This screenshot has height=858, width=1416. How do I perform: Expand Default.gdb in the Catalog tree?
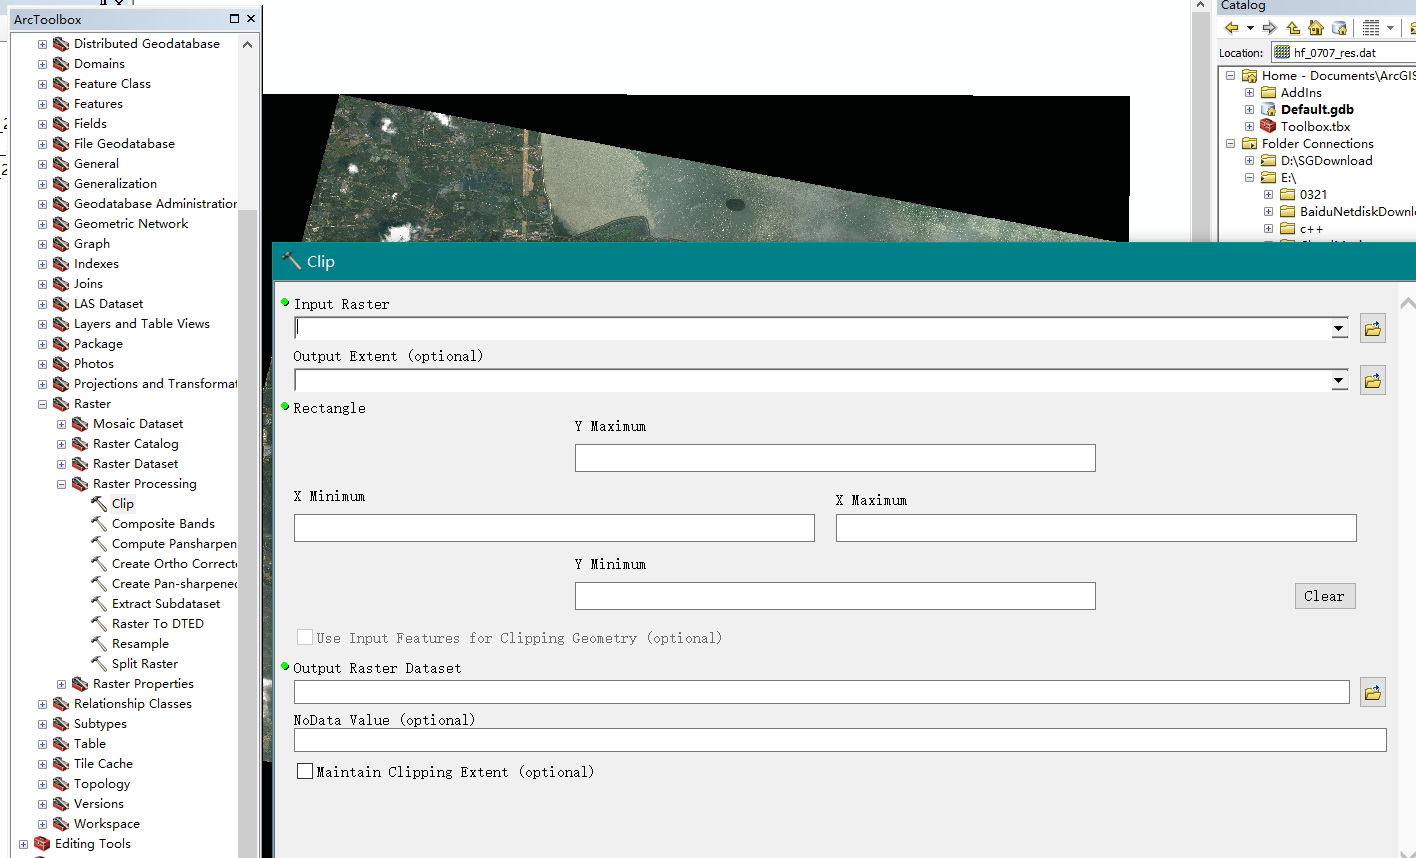point(1249,109)
